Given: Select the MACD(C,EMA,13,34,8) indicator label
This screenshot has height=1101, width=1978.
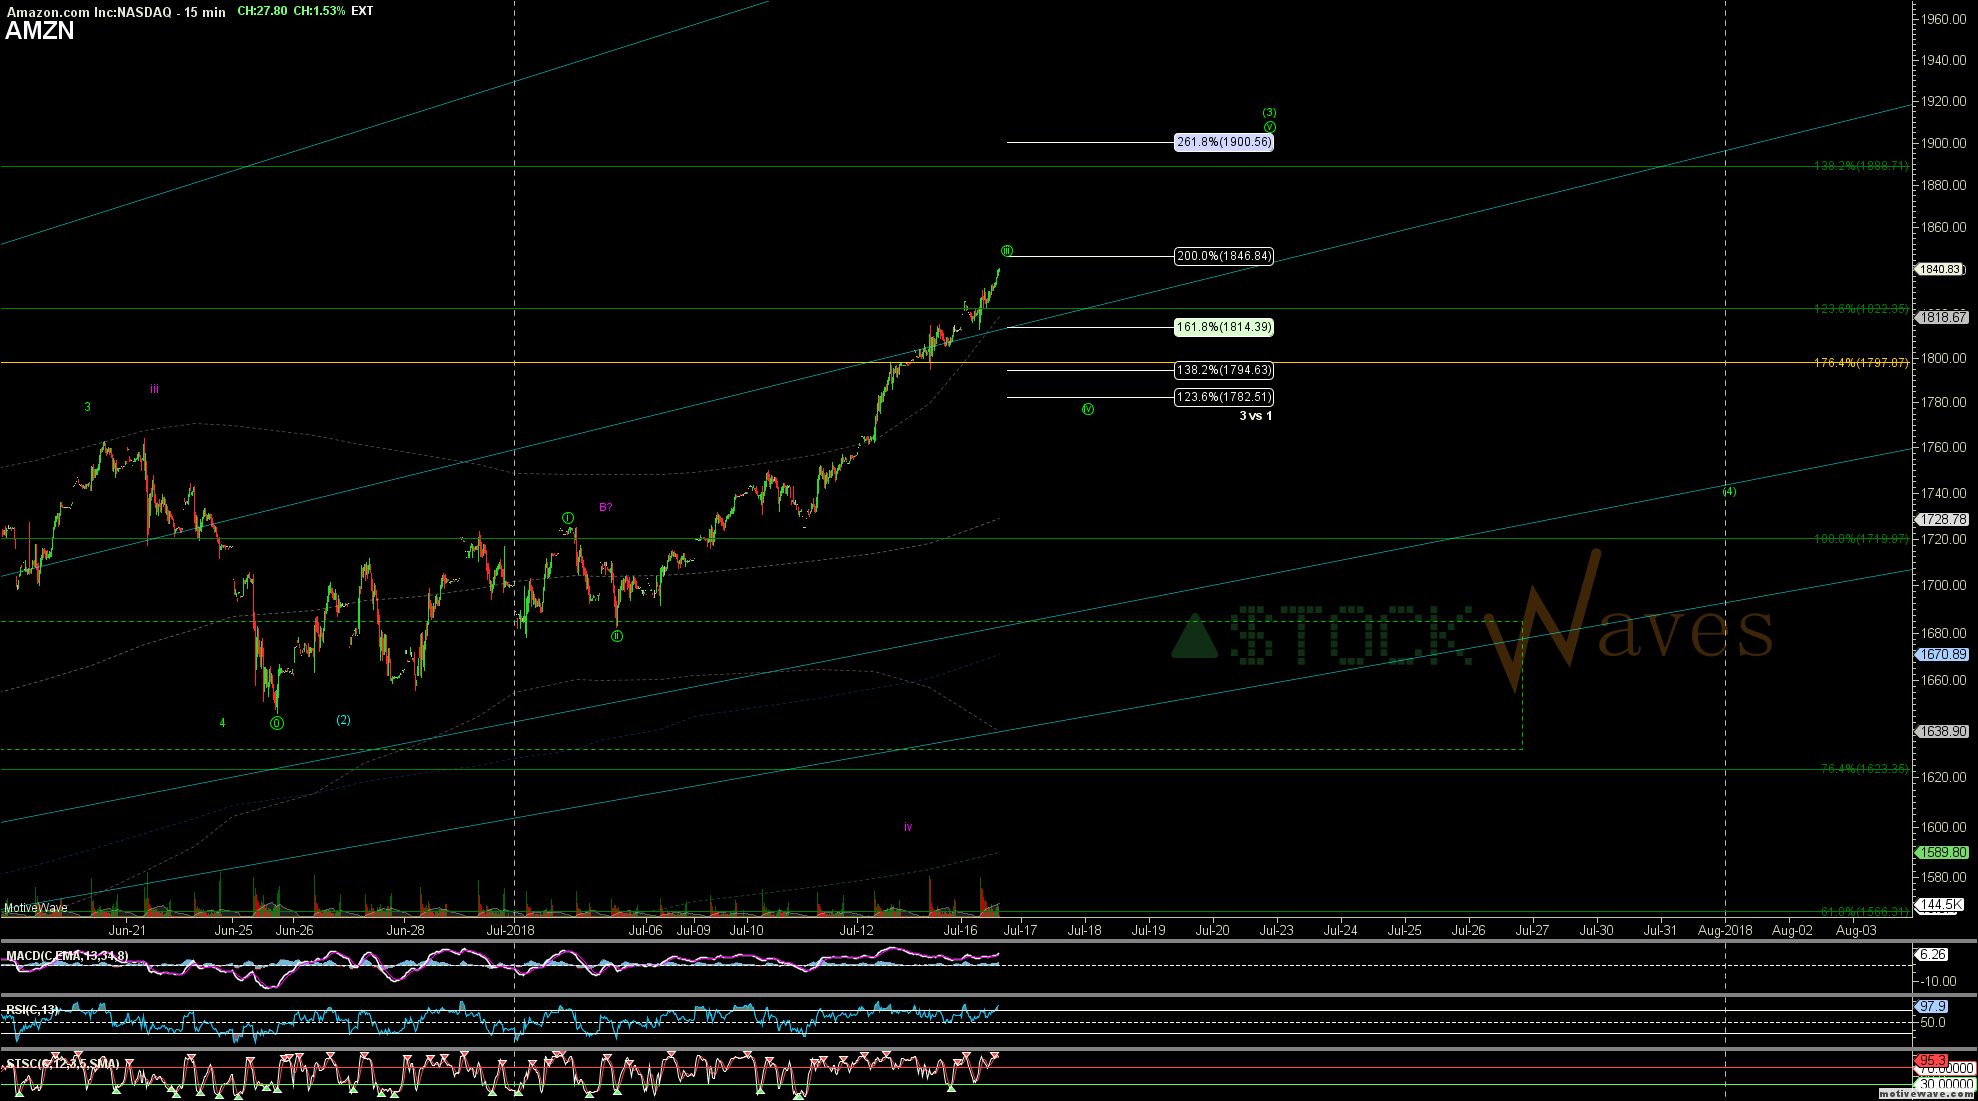Looking at the screenshot, I should click(67, 956).
